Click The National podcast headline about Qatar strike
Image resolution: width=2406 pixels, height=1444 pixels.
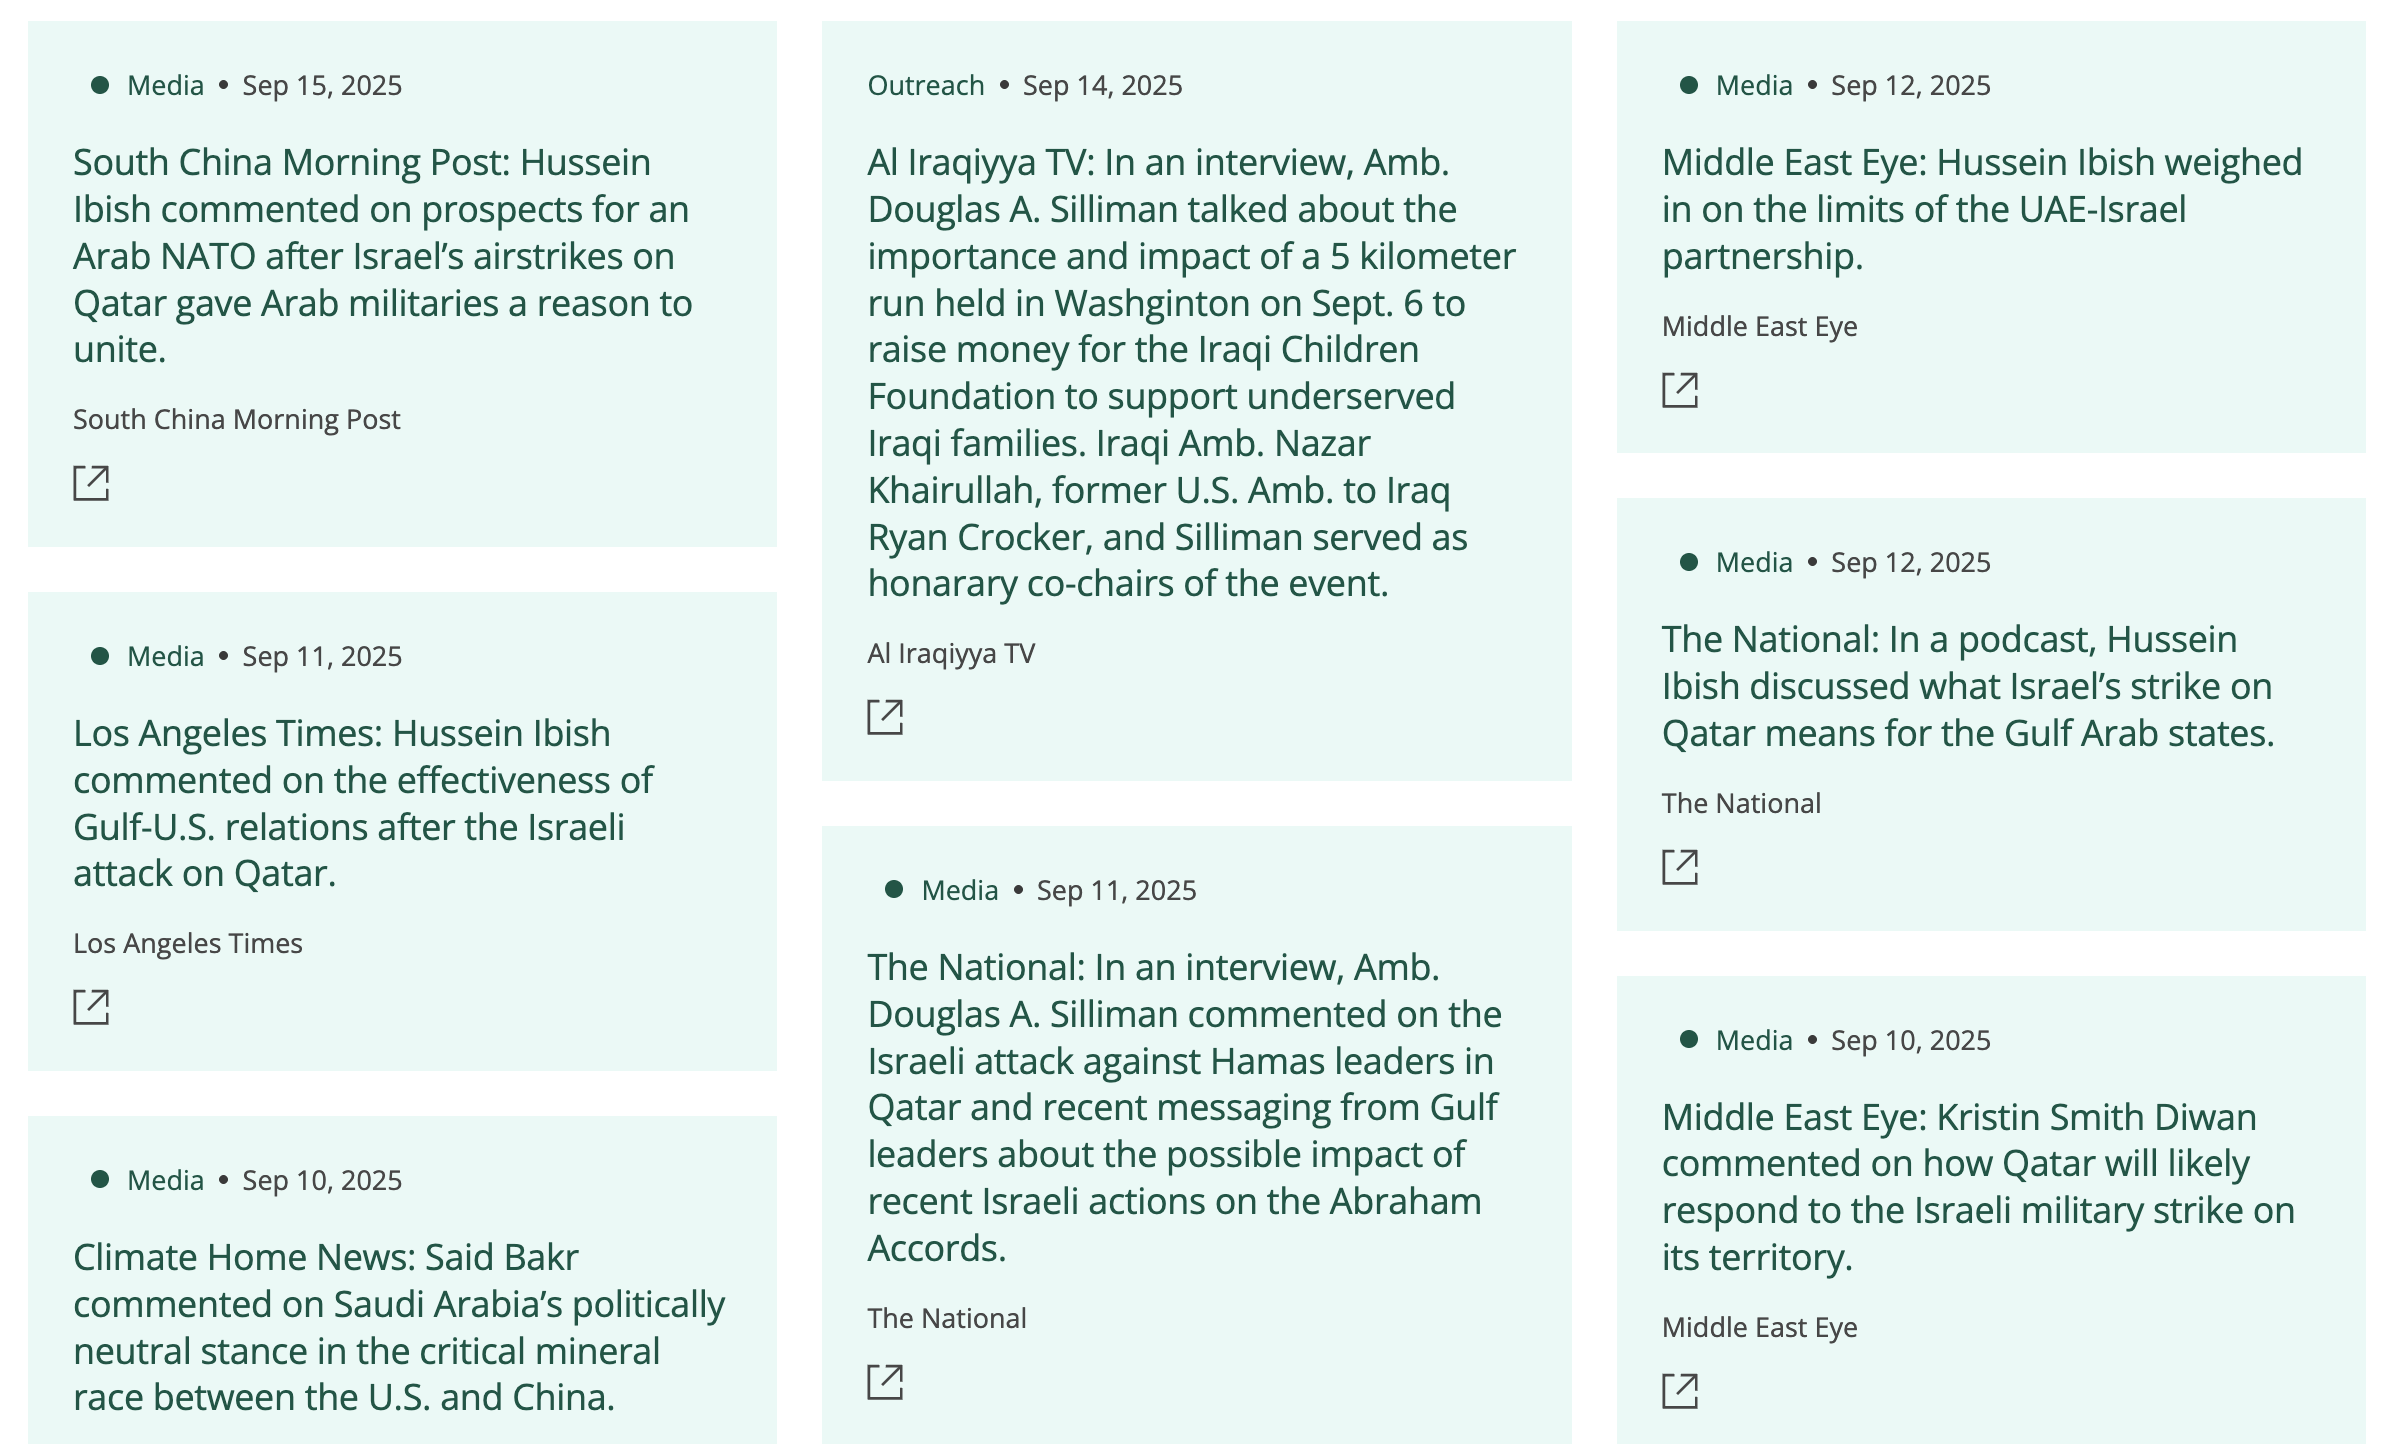tap(1966, 686)
